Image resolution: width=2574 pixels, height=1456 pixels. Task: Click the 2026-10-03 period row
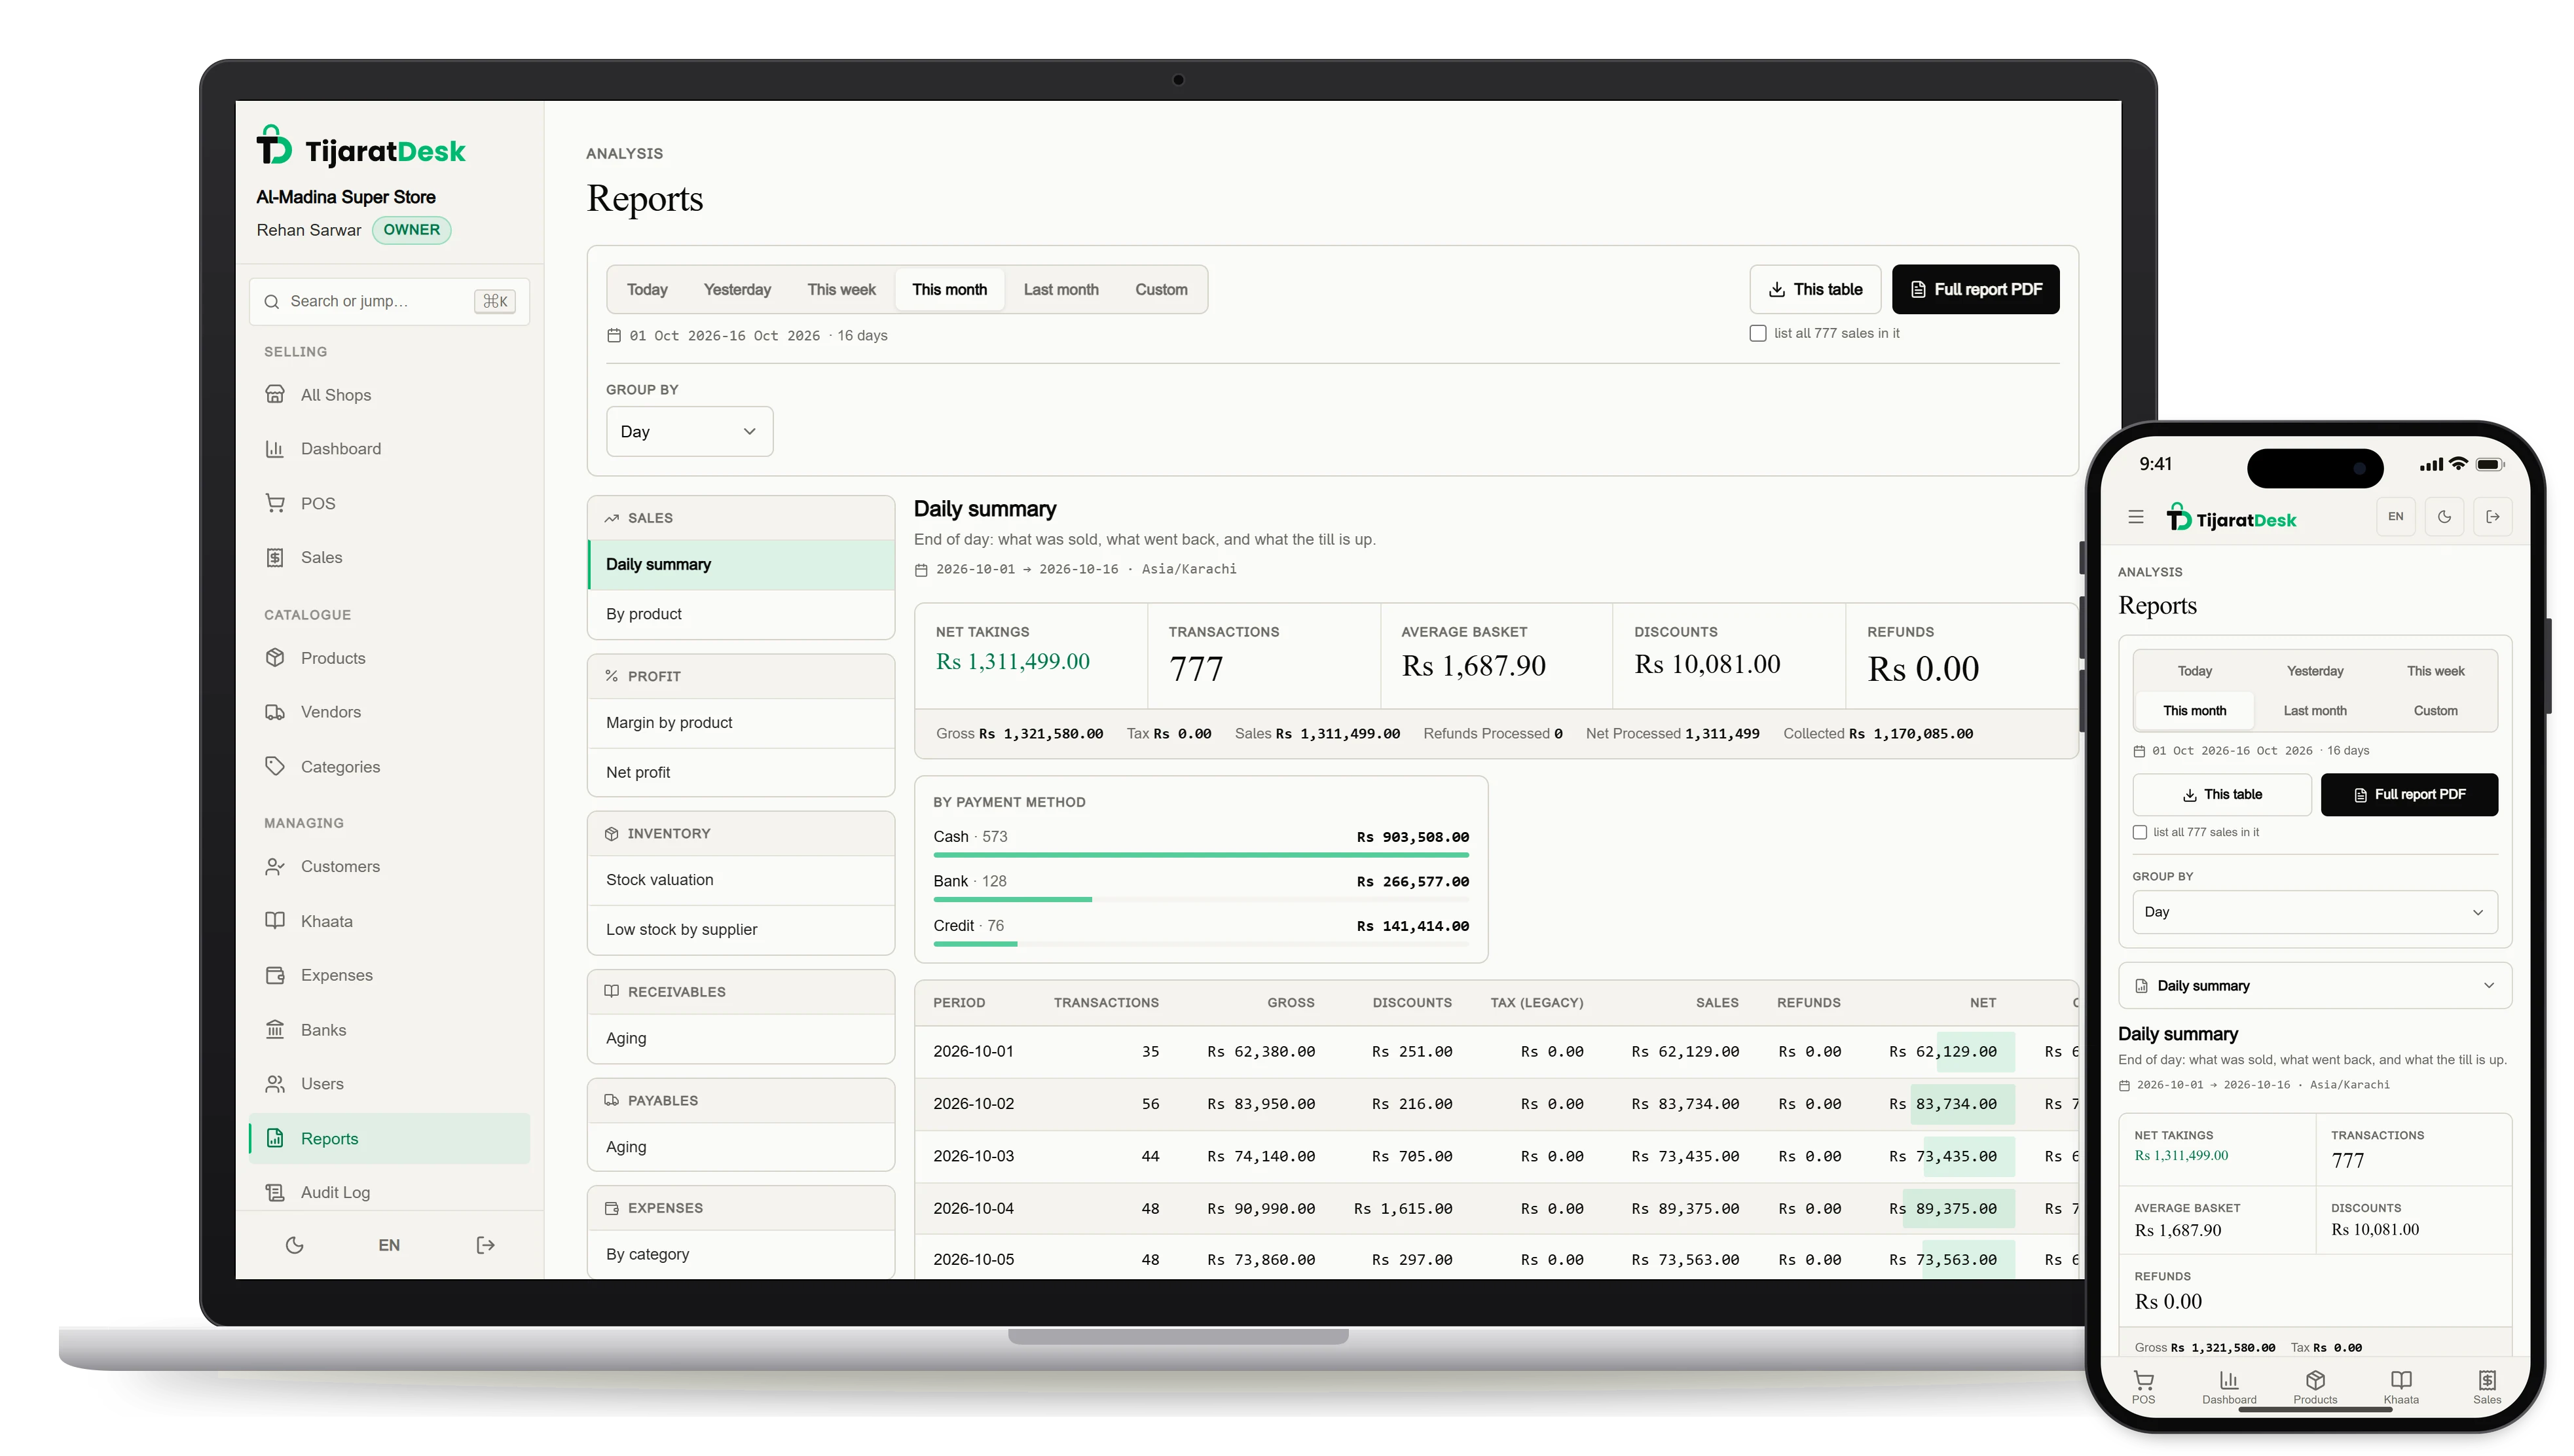pos(1496,1157)
